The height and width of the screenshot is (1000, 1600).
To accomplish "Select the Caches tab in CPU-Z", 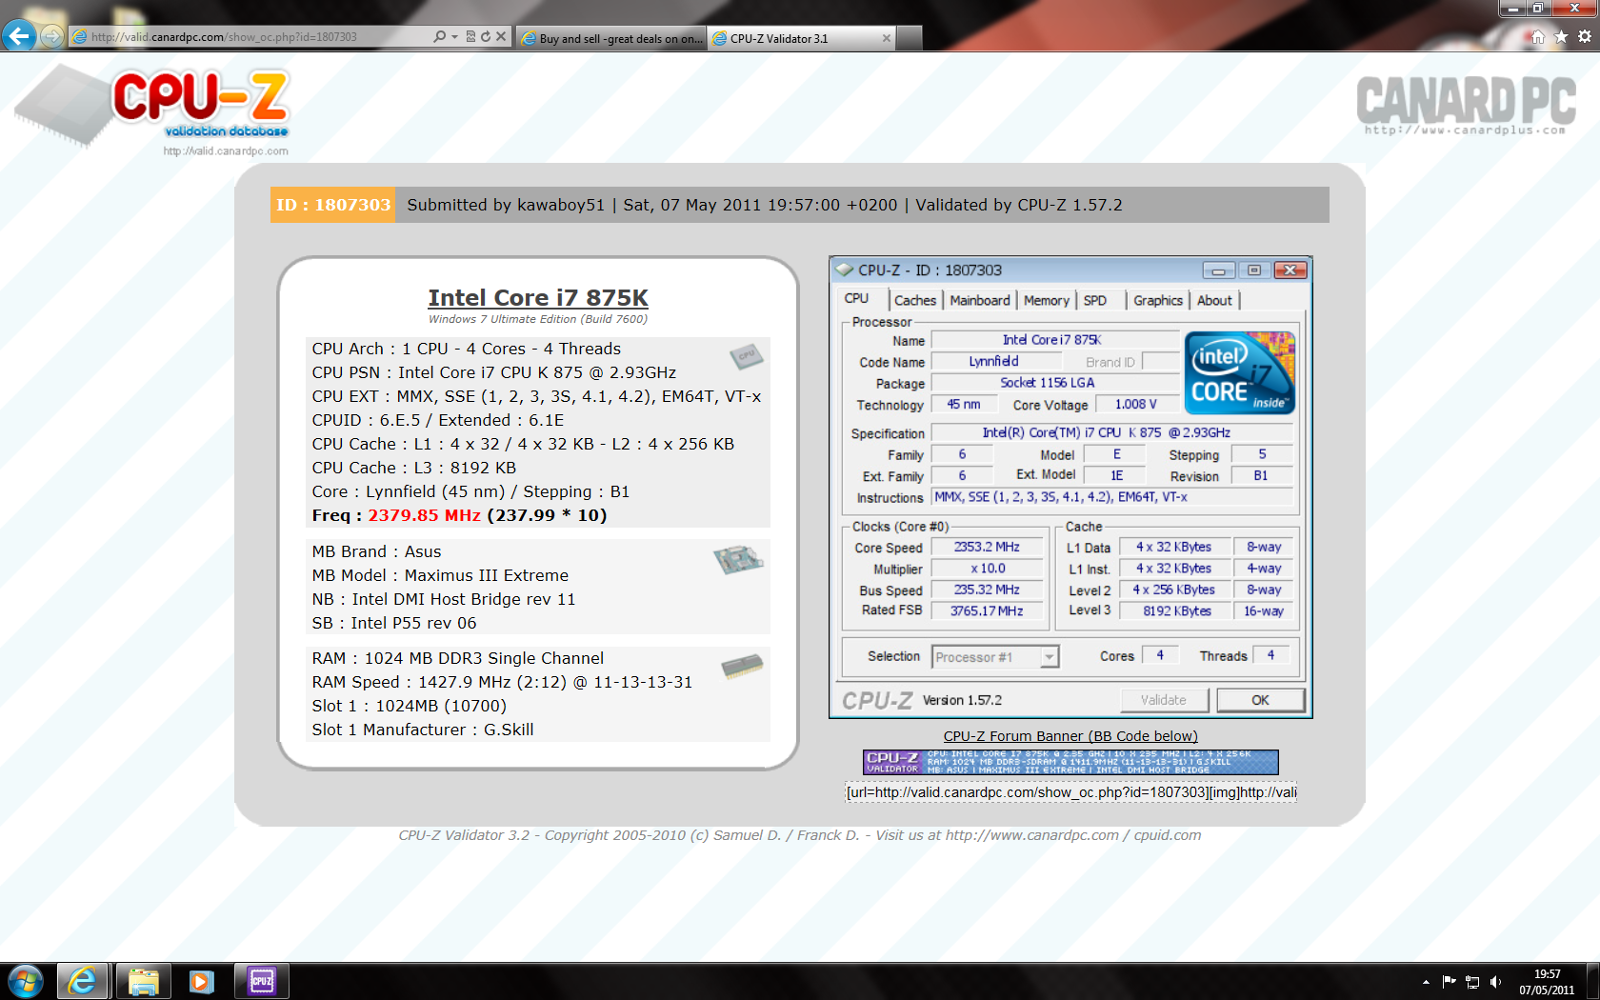I will coord(915,300).
